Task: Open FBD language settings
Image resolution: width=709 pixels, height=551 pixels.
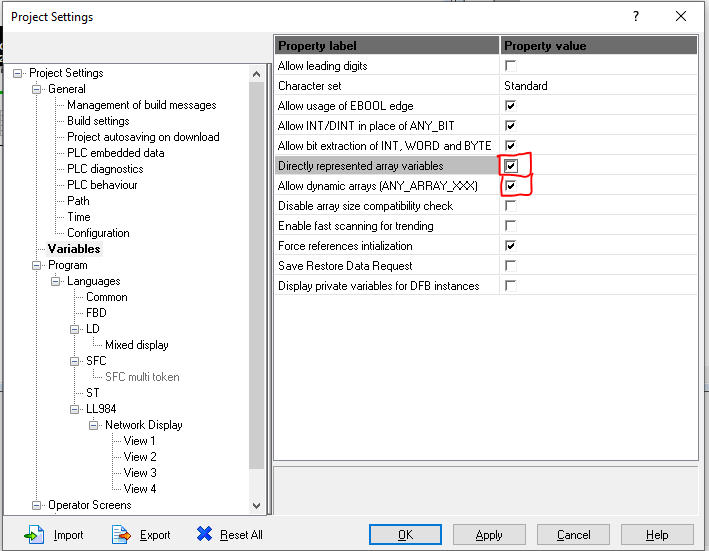Action: coord(96,313)
